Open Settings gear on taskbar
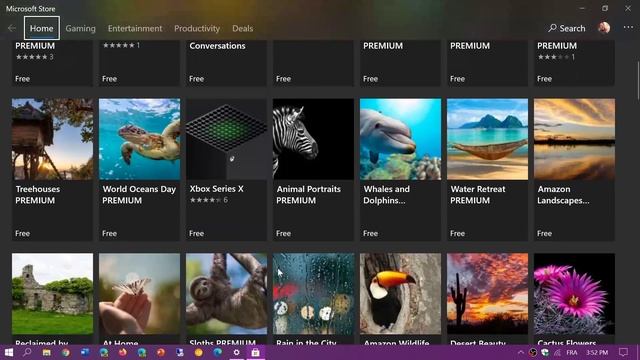Viewport: 640px width, 360px height. coord(236,352)
